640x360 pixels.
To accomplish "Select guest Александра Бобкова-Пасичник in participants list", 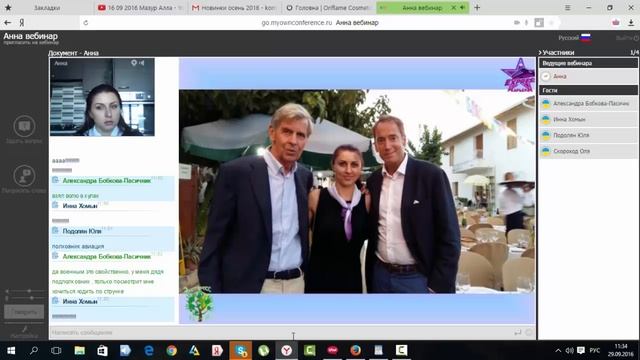I will coord(588,104).
